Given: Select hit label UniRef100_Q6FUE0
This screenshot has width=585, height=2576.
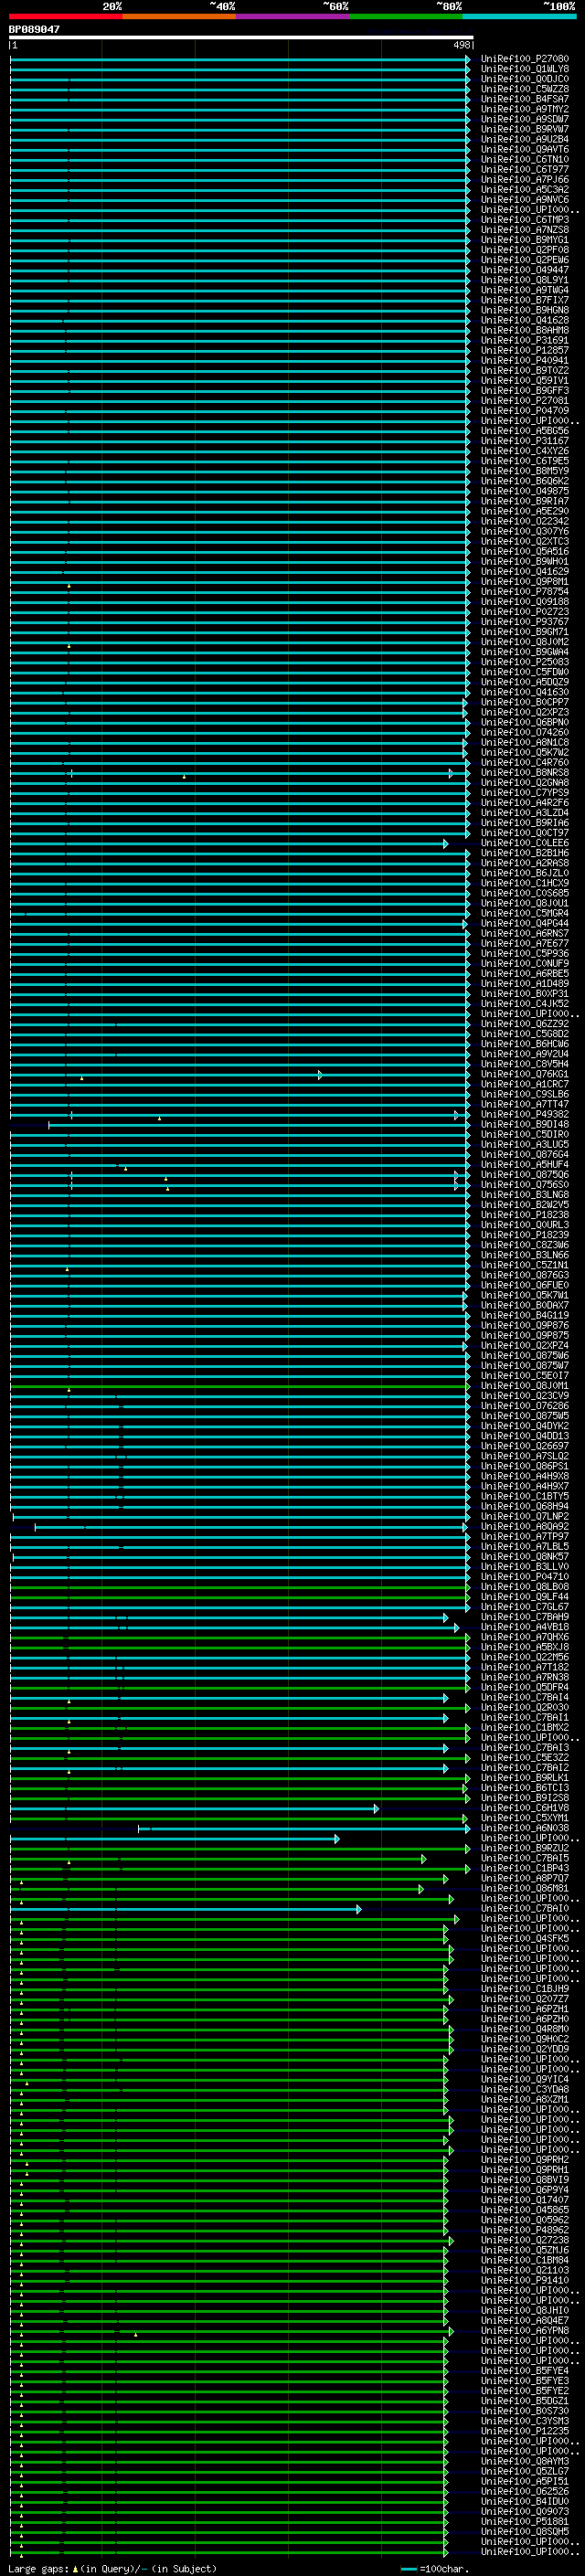Looking at the screenshot, I should pyautogui.click(x=525, y=1285).
